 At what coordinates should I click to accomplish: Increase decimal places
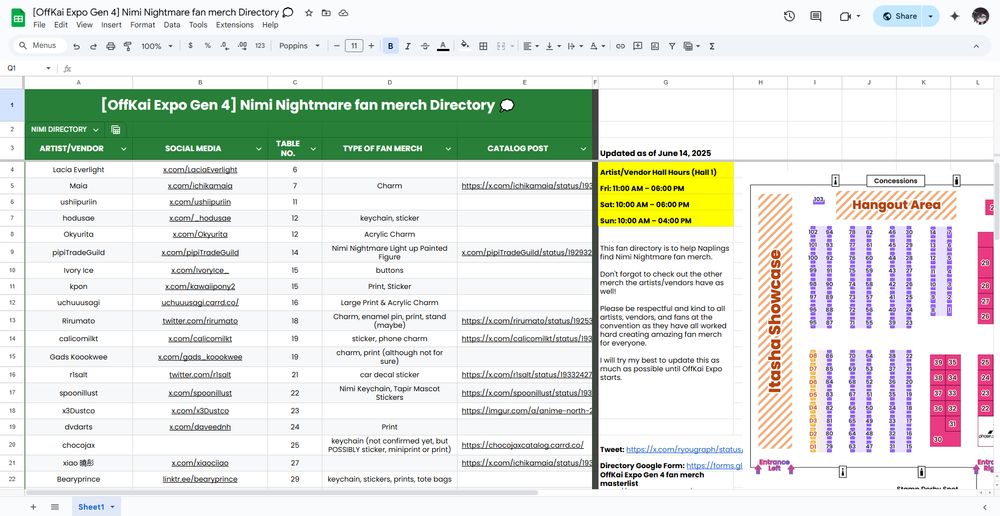tap(242, 46)
